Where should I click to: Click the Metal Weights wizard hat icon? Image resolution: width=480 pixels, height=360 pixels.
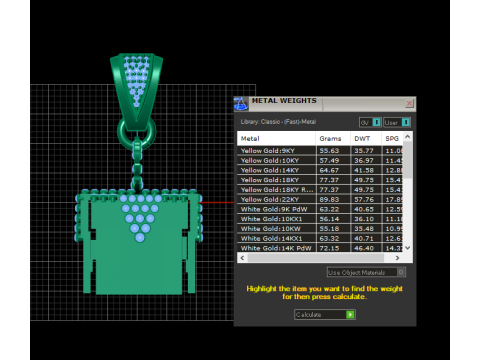pyautogui.click(x=241, y=104)
